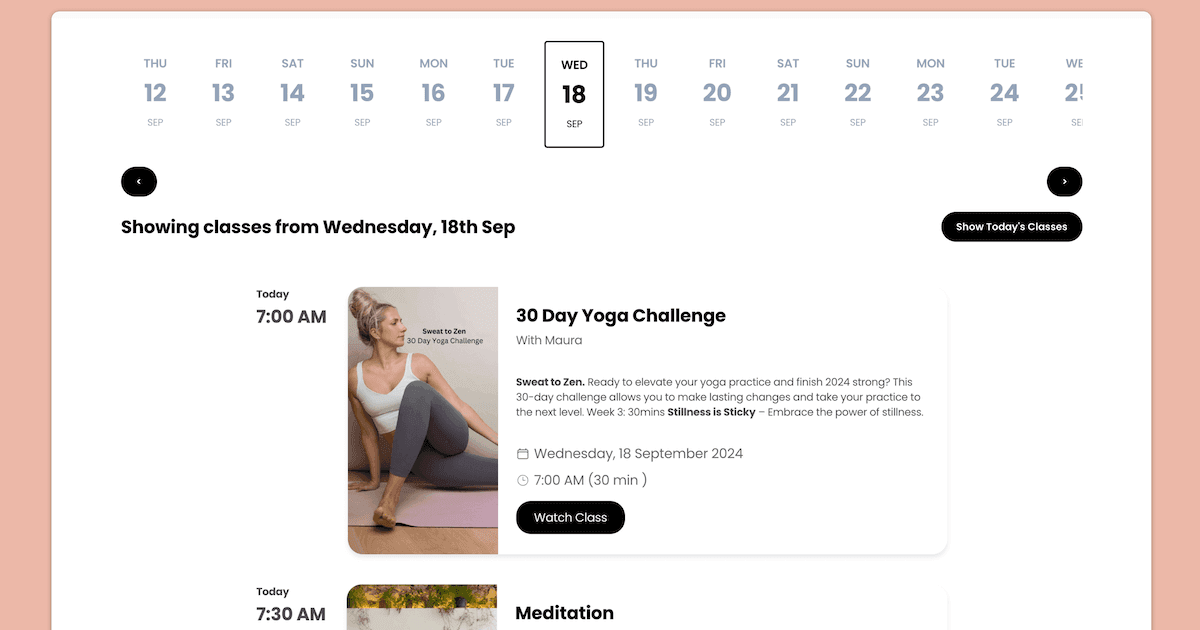Open the Meditation class title
The height and width of the screenshot is (630, 1200).
pos(564,613)
